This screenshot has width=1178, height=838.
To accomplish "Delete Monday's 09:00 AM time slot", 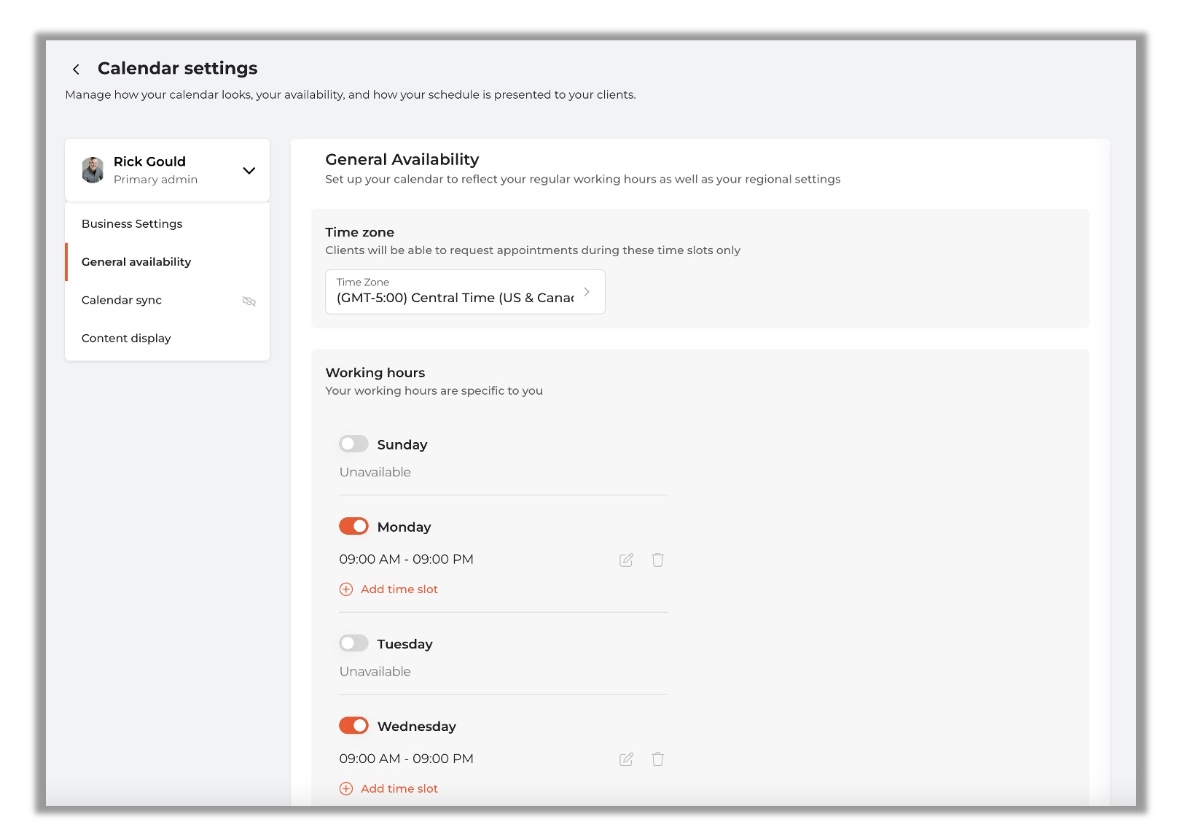I will pos(658,560).
